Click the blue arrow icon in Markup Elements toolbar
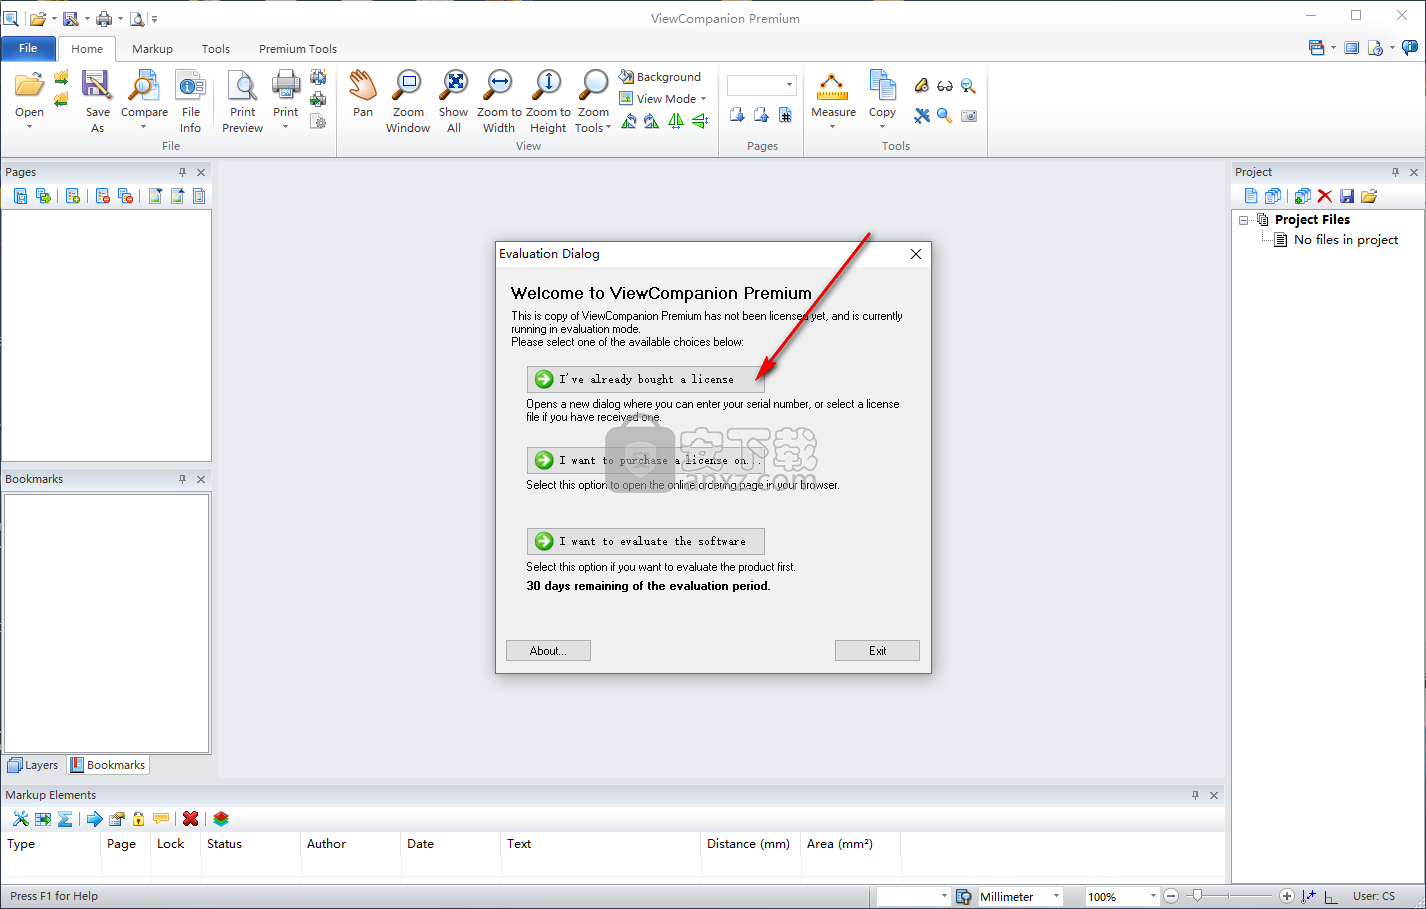This screenshot has width=1426, height=909. click(95, 819)
